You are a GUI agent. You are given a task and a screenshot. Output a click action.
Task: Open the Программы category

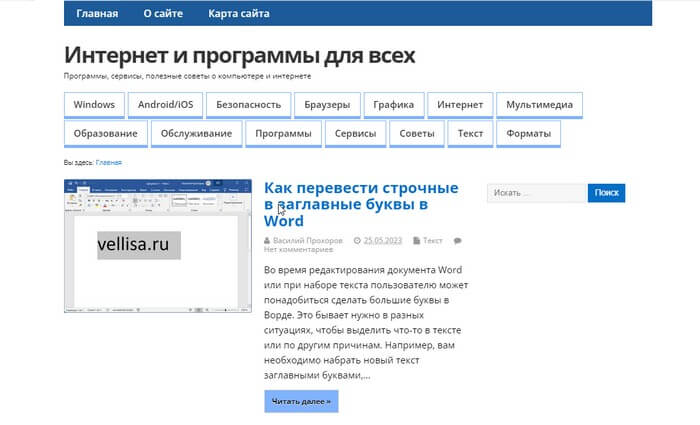point(283,133)
